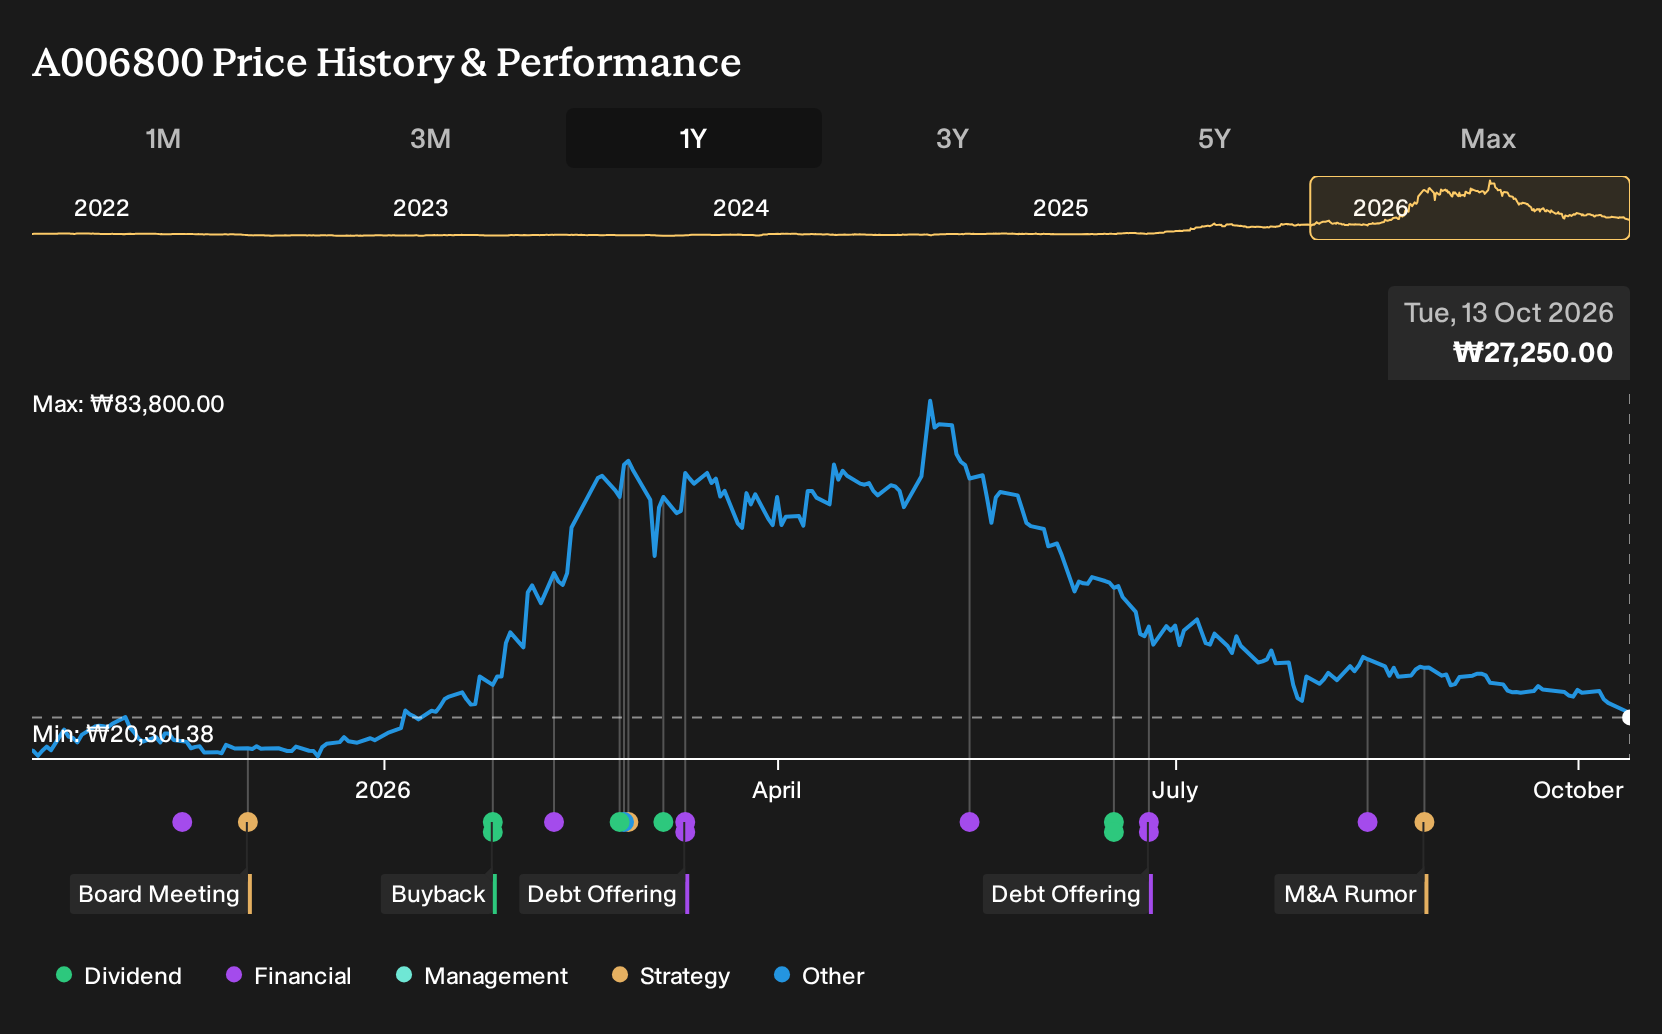
Task: Click the purple event dot in mid August
Action: tap(1368, 822)
